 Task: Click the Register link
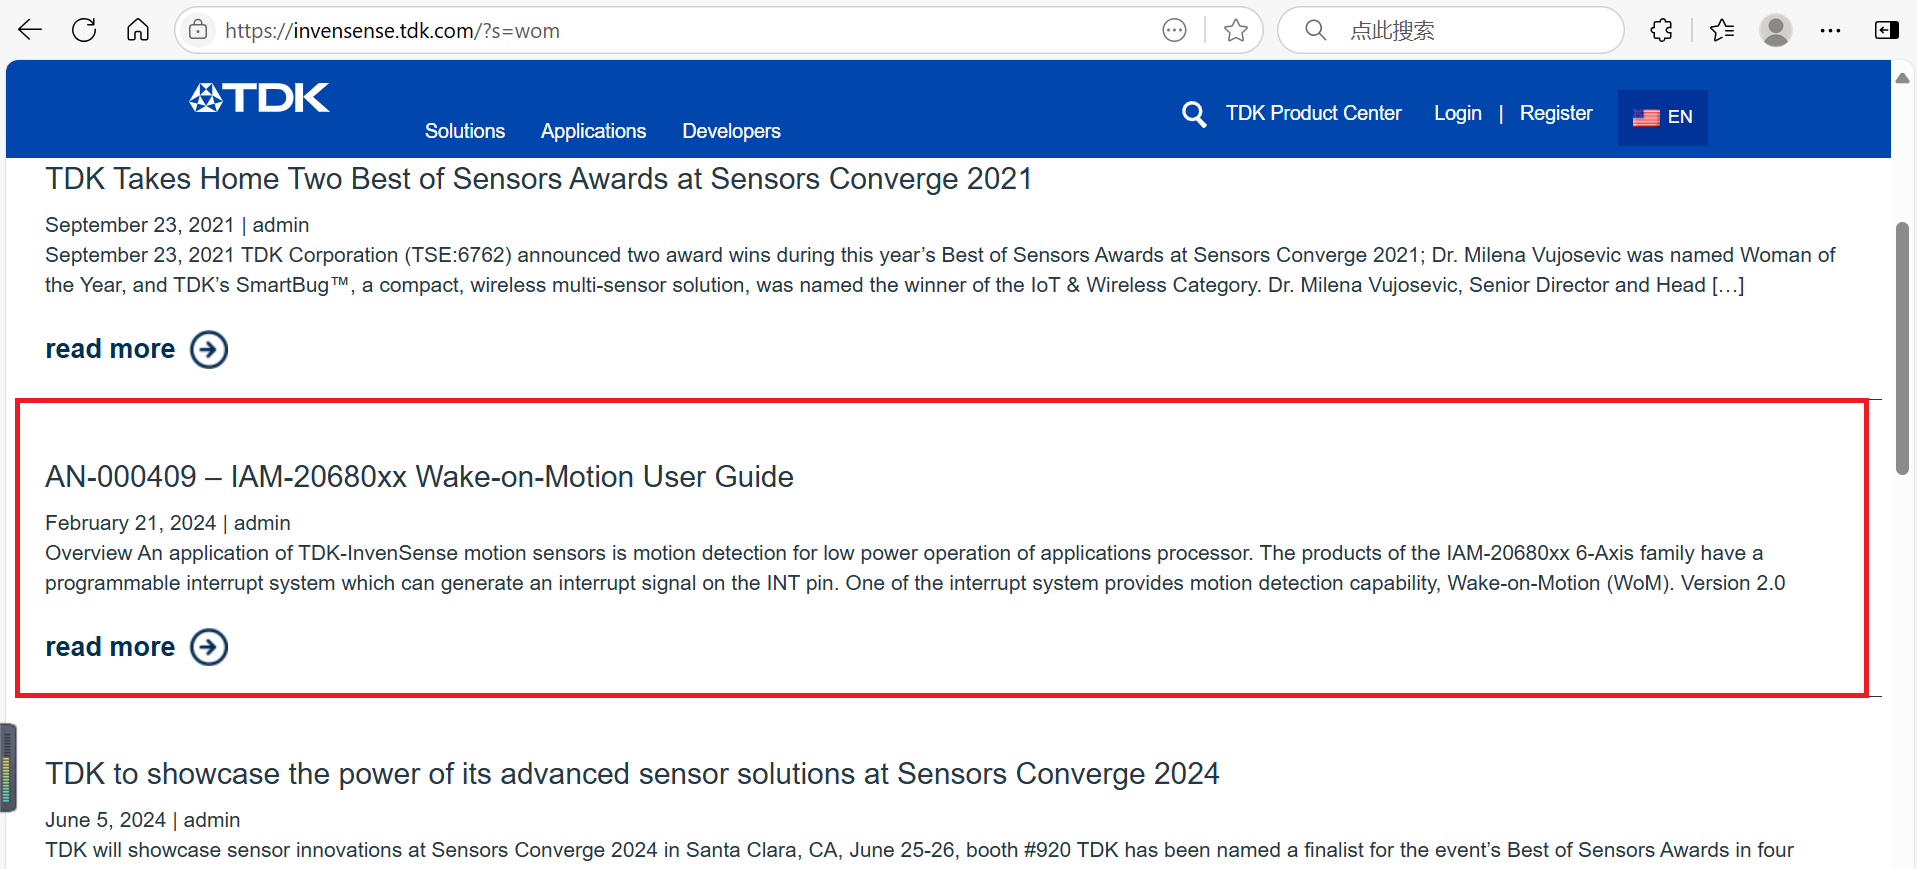(x=1556, y=113)
